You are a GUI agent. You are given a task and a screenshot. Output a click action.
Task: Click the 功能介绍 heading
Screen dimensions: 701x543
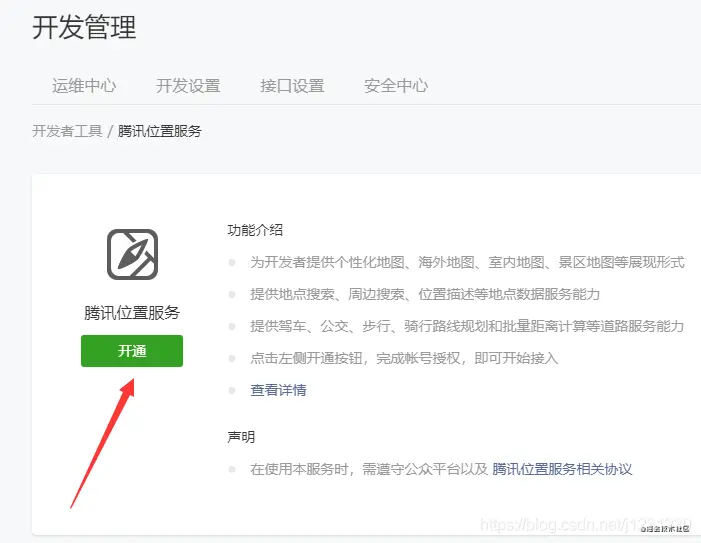click(x=255, y=230)
